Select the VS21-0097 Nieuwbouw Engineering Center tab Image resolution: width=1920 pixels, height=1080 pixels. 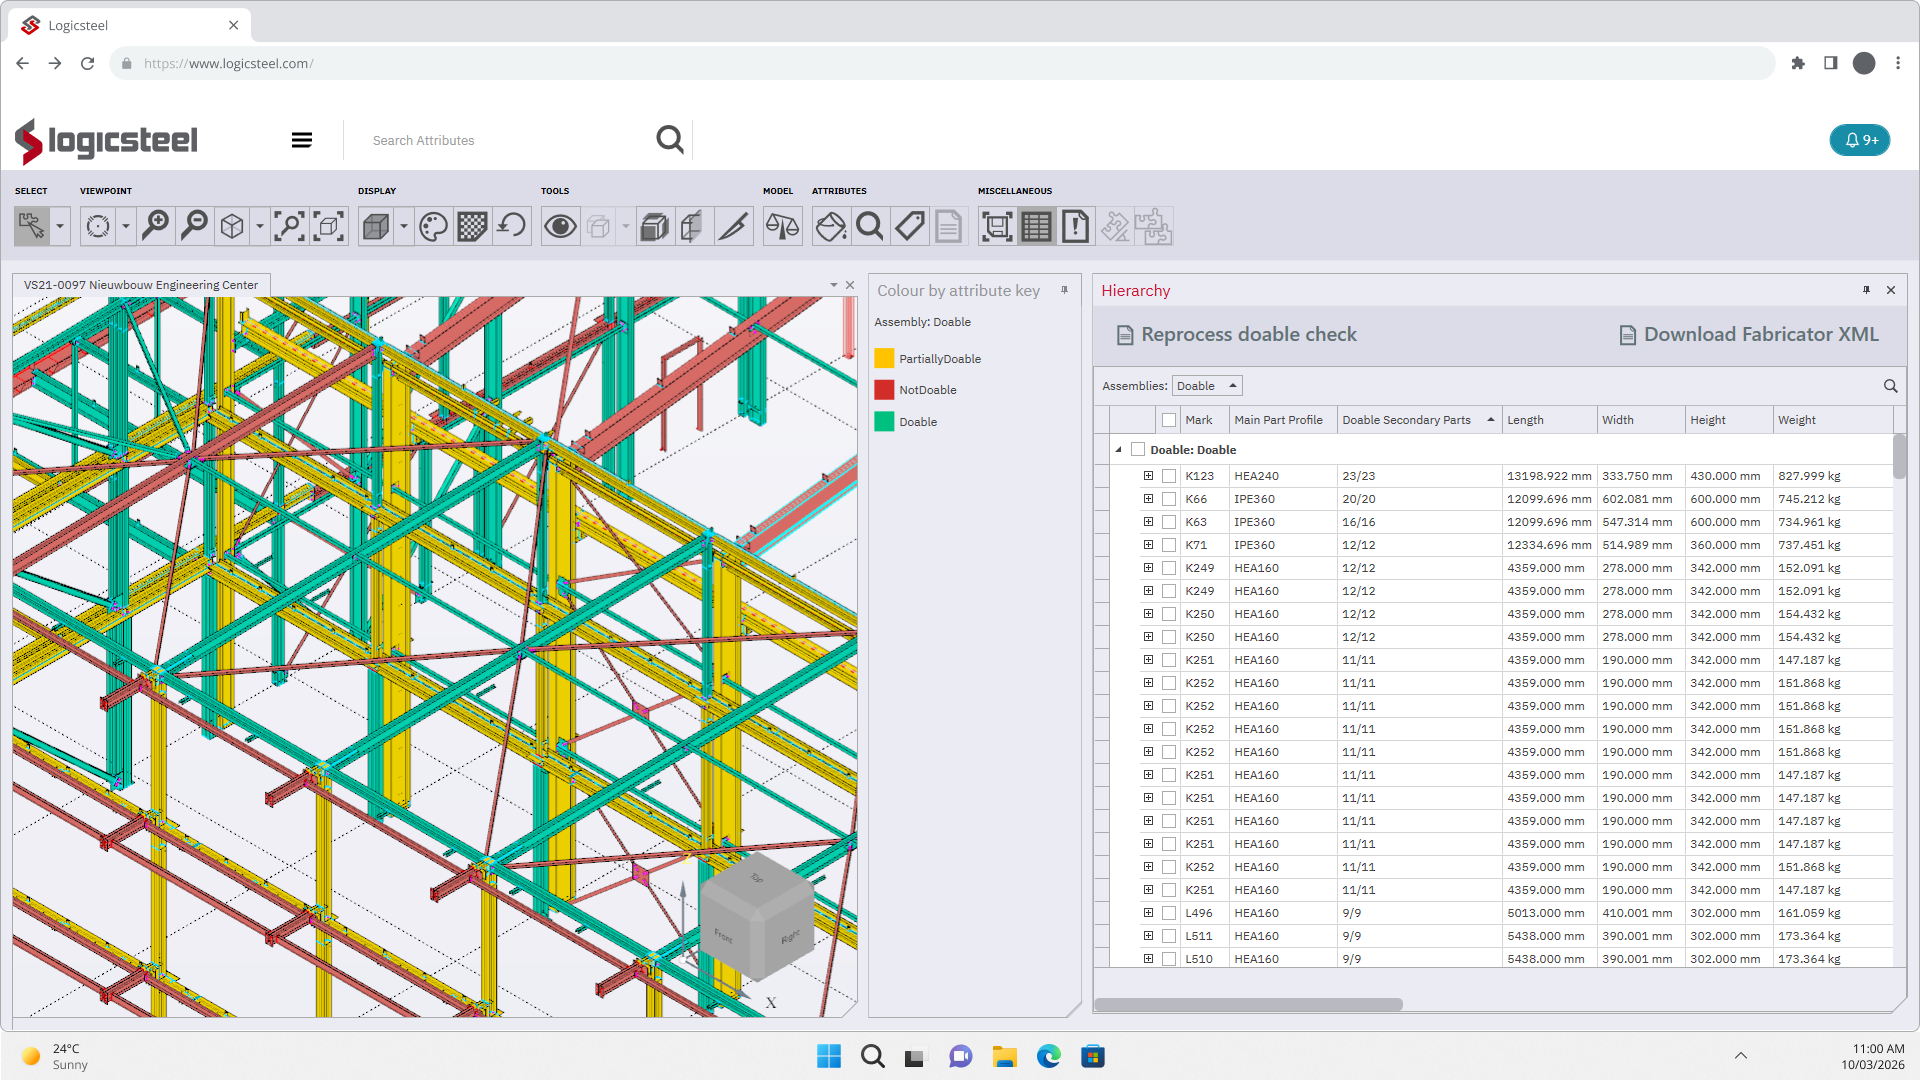click(x=141, y=285)
